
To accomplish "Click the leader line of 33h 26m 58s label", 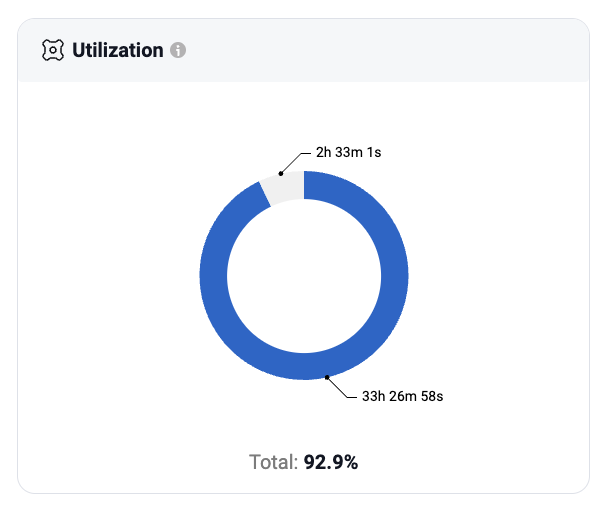I will [x=342, y=389].
